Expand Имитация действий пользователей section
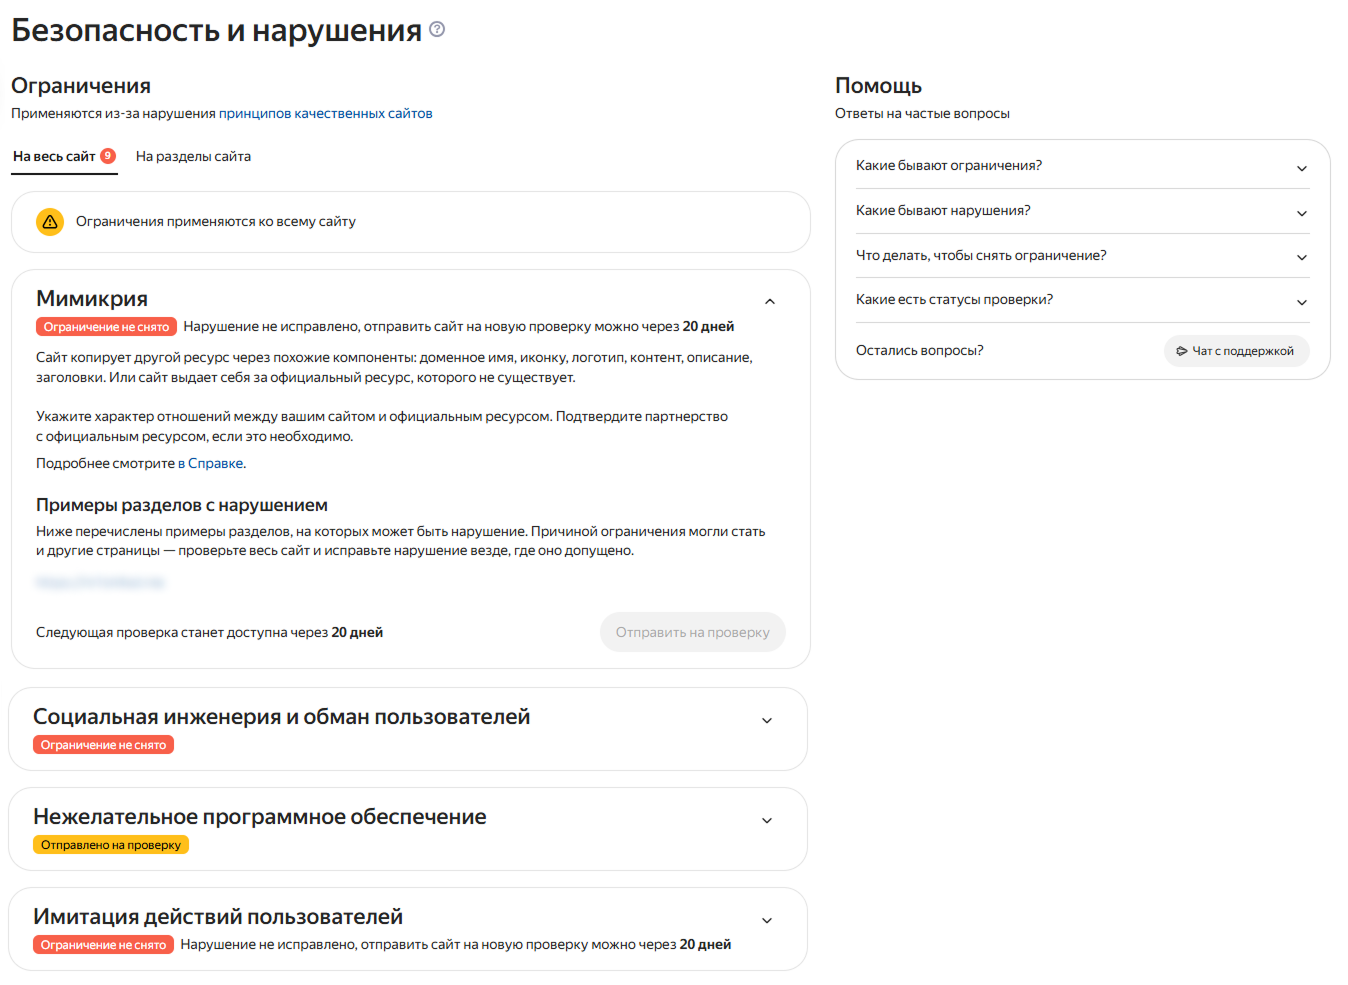This screenshot has height=985, width=1348. (x=767, y=921)
